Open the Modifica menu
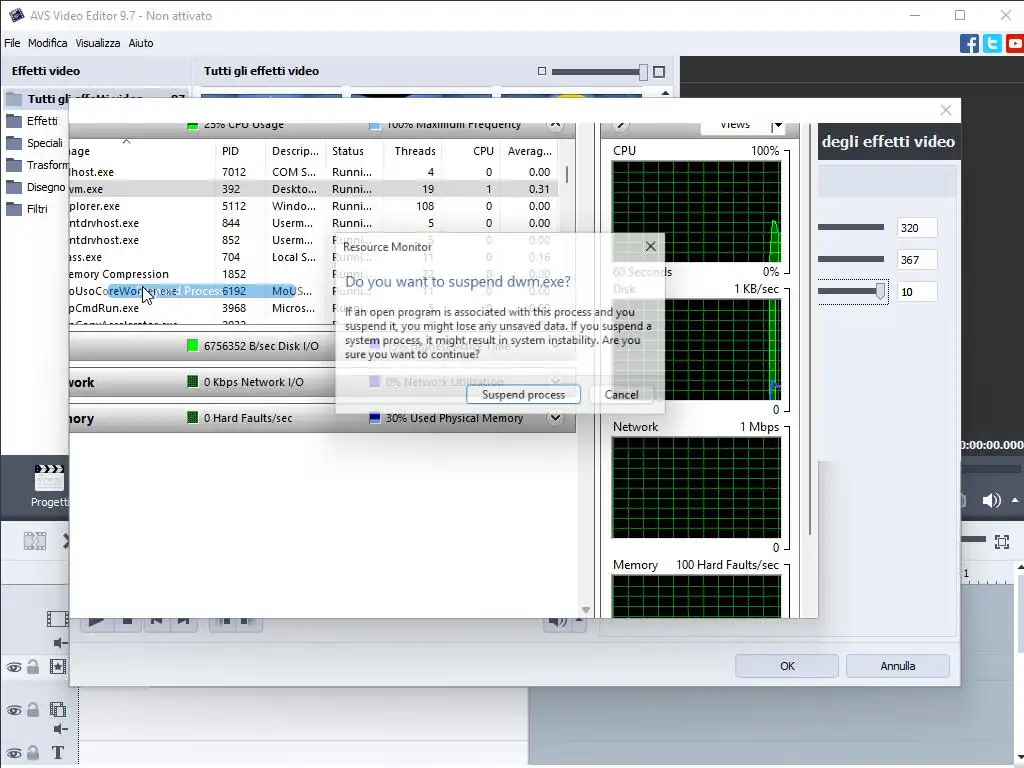1024x768 pixels. click(x=47, y=43)
